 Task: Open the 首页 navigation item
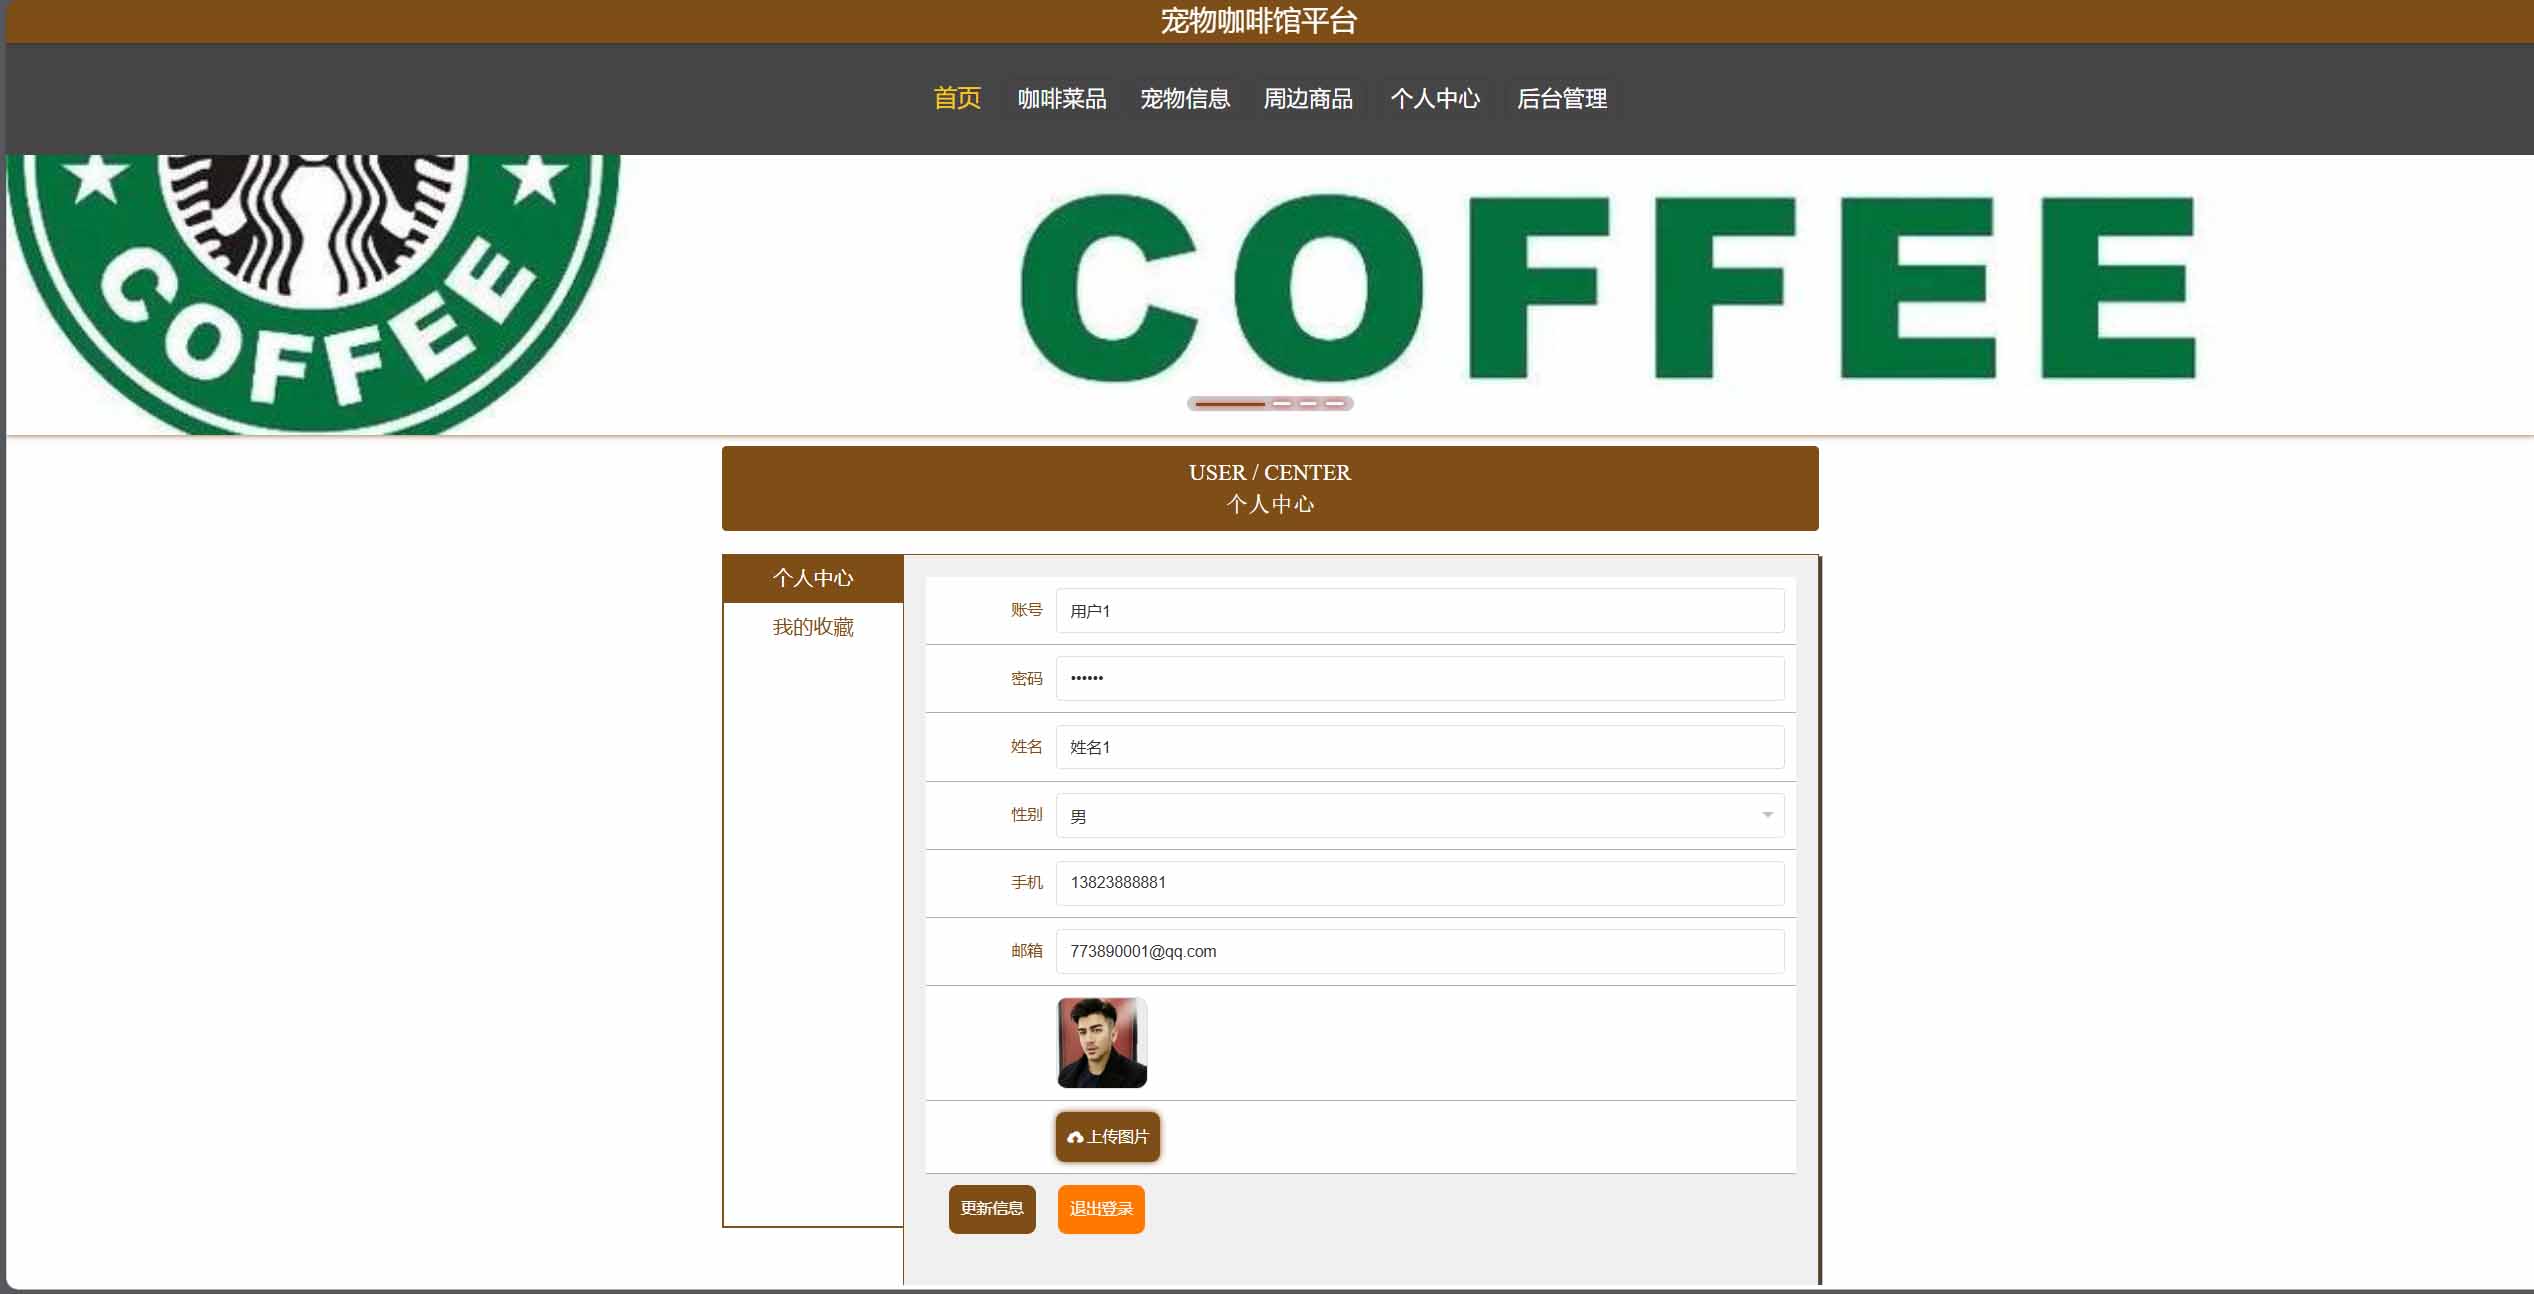[957, 98]
